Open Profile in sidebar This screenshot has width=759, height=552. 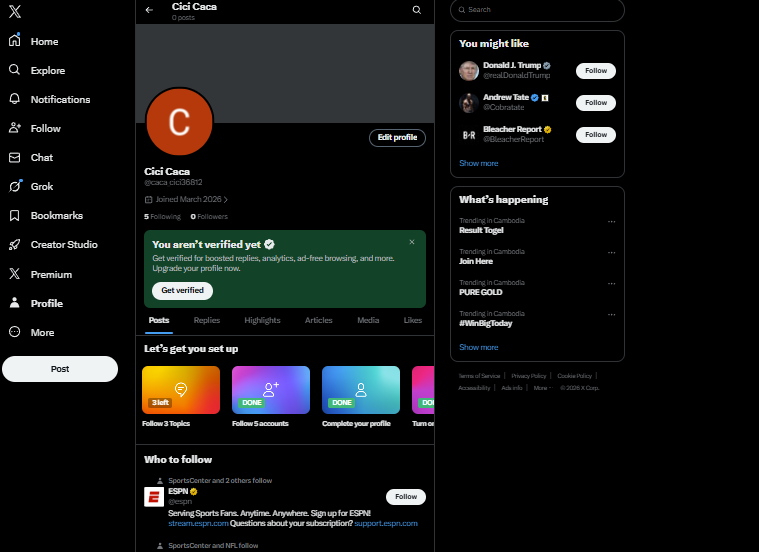(36, 303)
